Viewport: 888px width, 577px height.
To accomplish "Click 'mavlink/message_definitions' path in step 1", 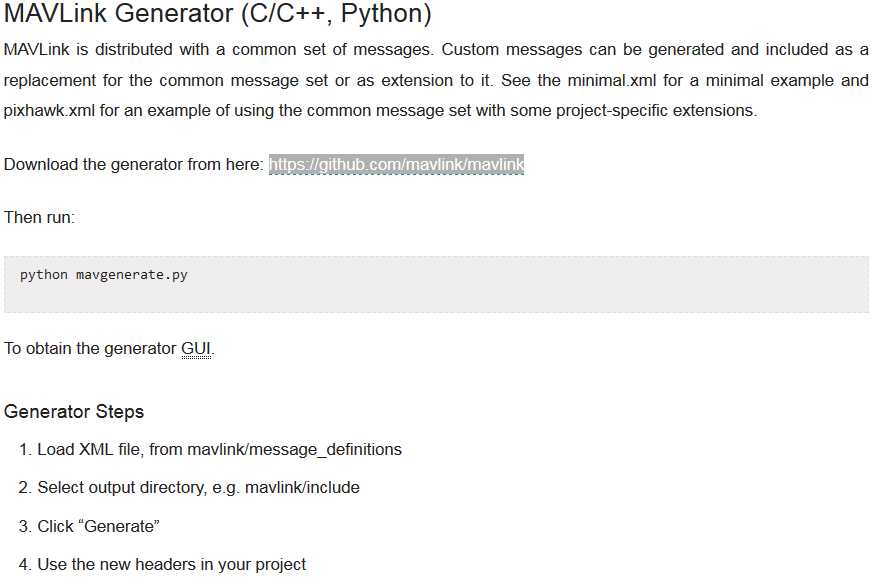I will pyautogui.click(x=294, y=450).
